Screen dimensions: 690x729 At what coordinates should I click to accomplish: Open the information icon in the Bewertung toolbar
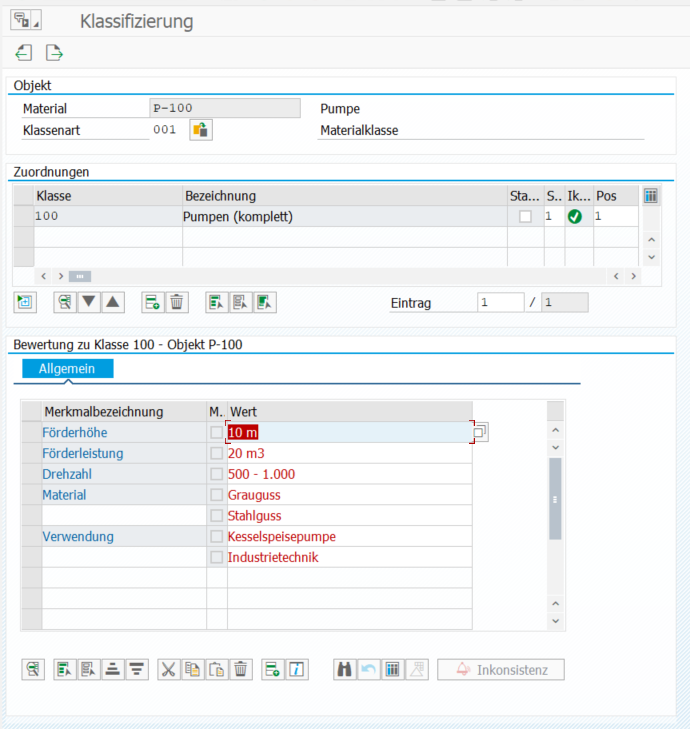tap(297, 669)
